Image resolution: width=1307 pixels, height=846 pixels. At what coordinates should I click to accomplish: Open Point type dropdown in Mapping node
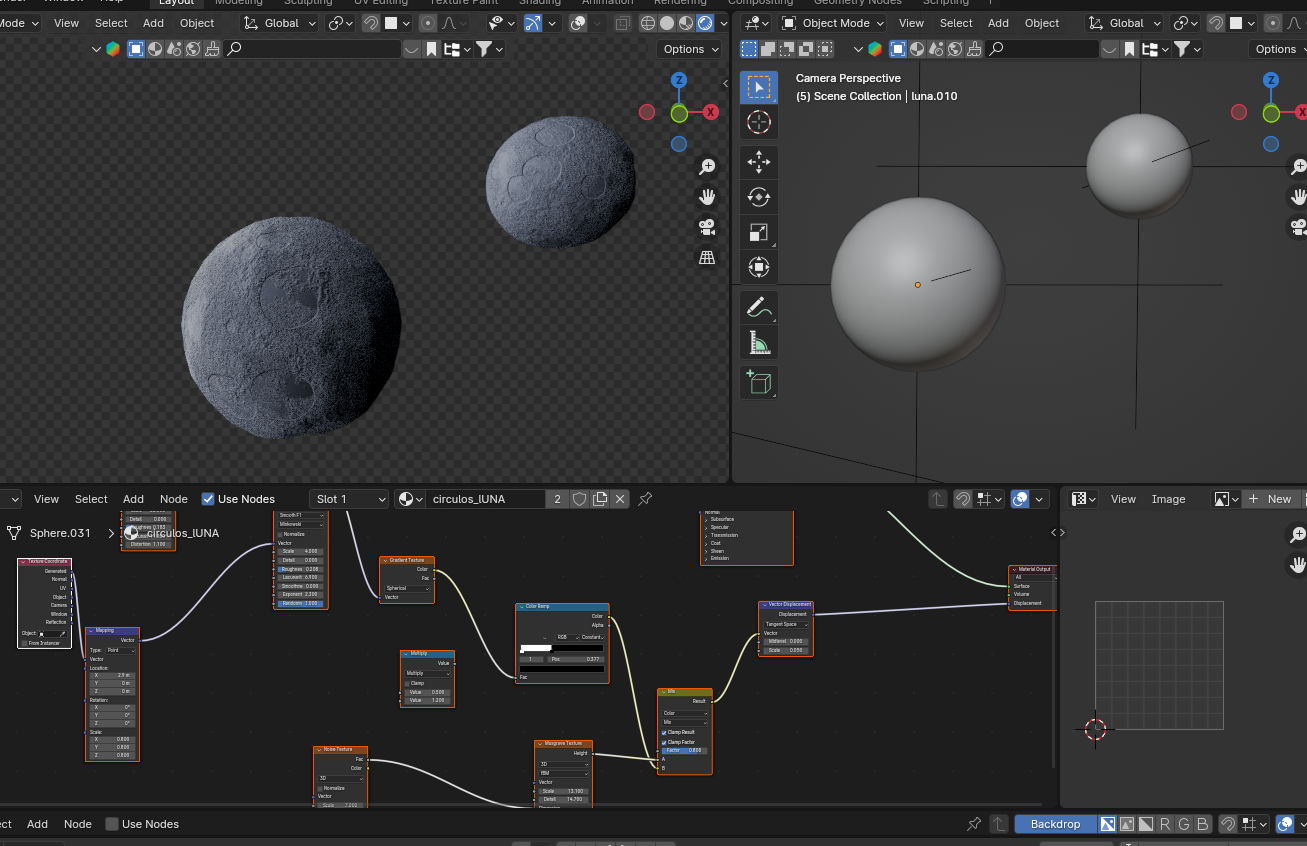point(119,650)
